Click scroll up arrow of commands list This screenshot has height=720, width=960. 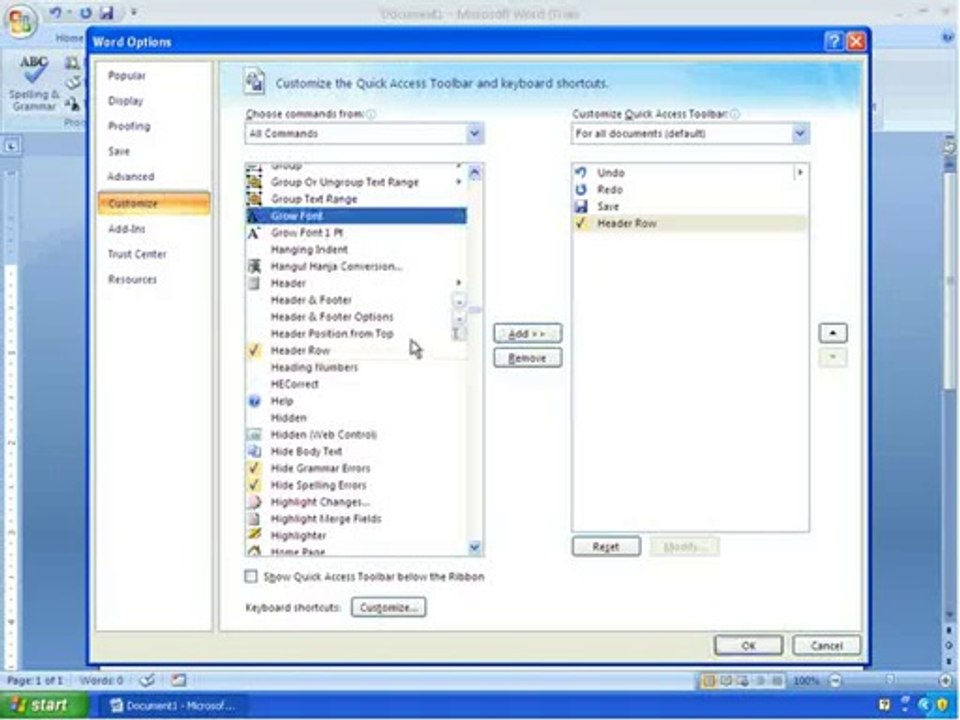[474, 173]
